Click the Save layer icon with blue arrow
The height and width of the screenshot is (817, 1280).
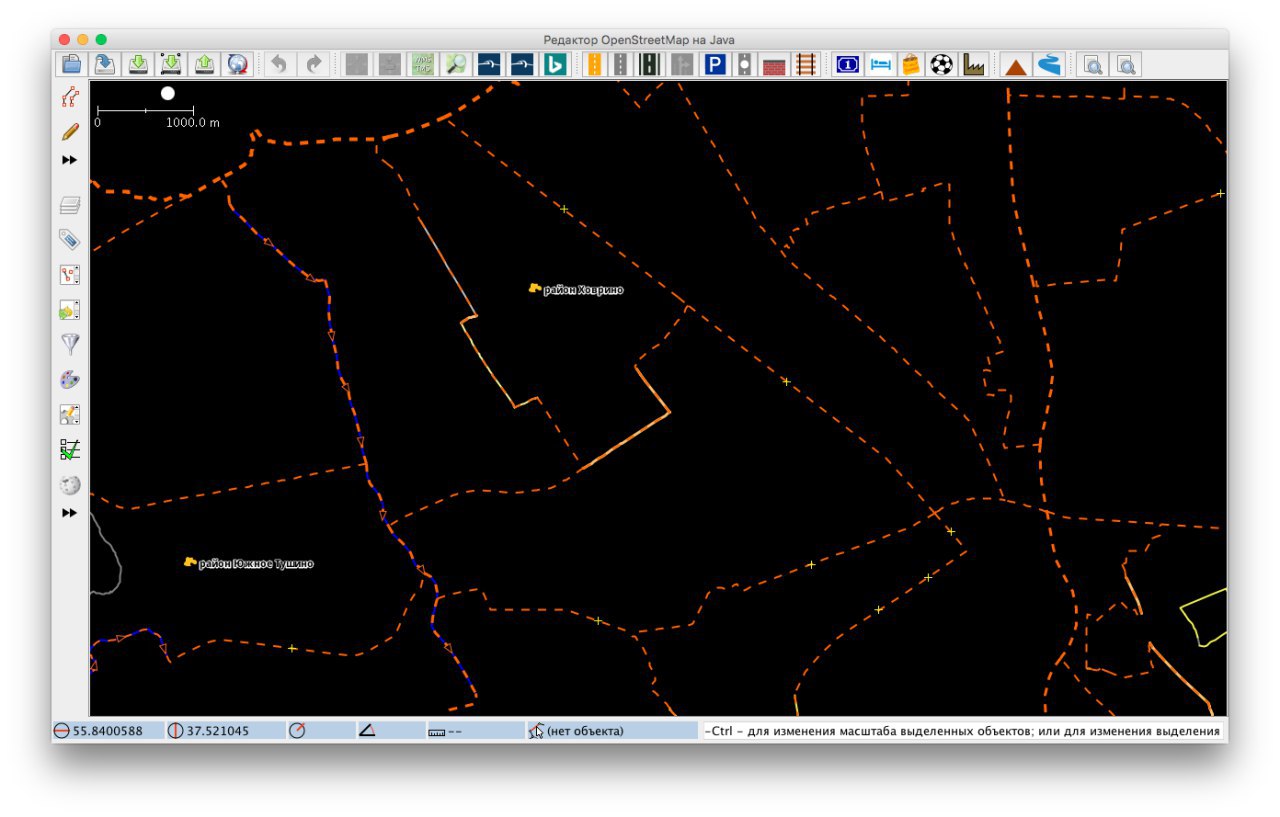click(104, 65)
